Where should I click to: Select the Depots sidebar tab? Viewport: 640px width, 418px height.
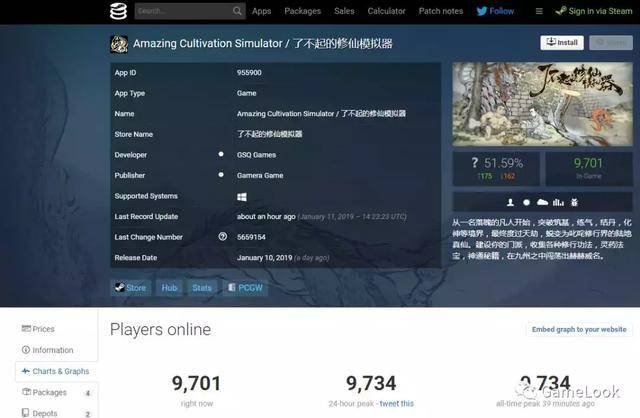(x=56, y=413)
